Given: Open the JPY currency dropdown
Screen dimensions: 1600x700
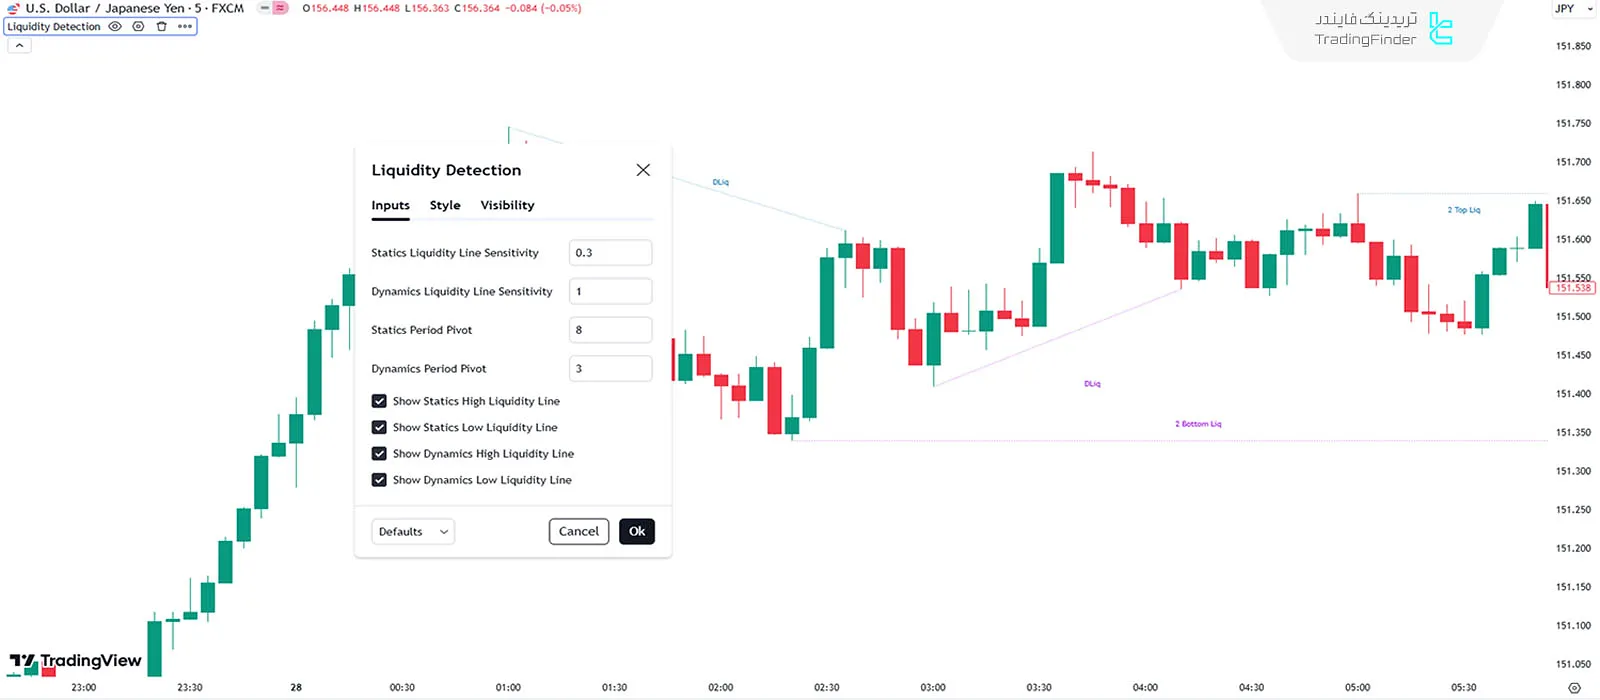Looking at the screenshot, I should [x=1572, y=9].
